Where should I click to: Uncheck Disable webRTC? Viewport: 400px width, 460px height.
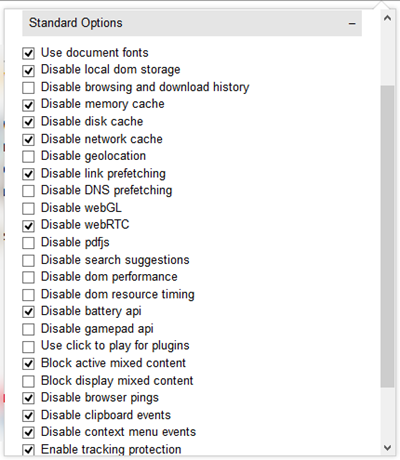tap(28, 225)
